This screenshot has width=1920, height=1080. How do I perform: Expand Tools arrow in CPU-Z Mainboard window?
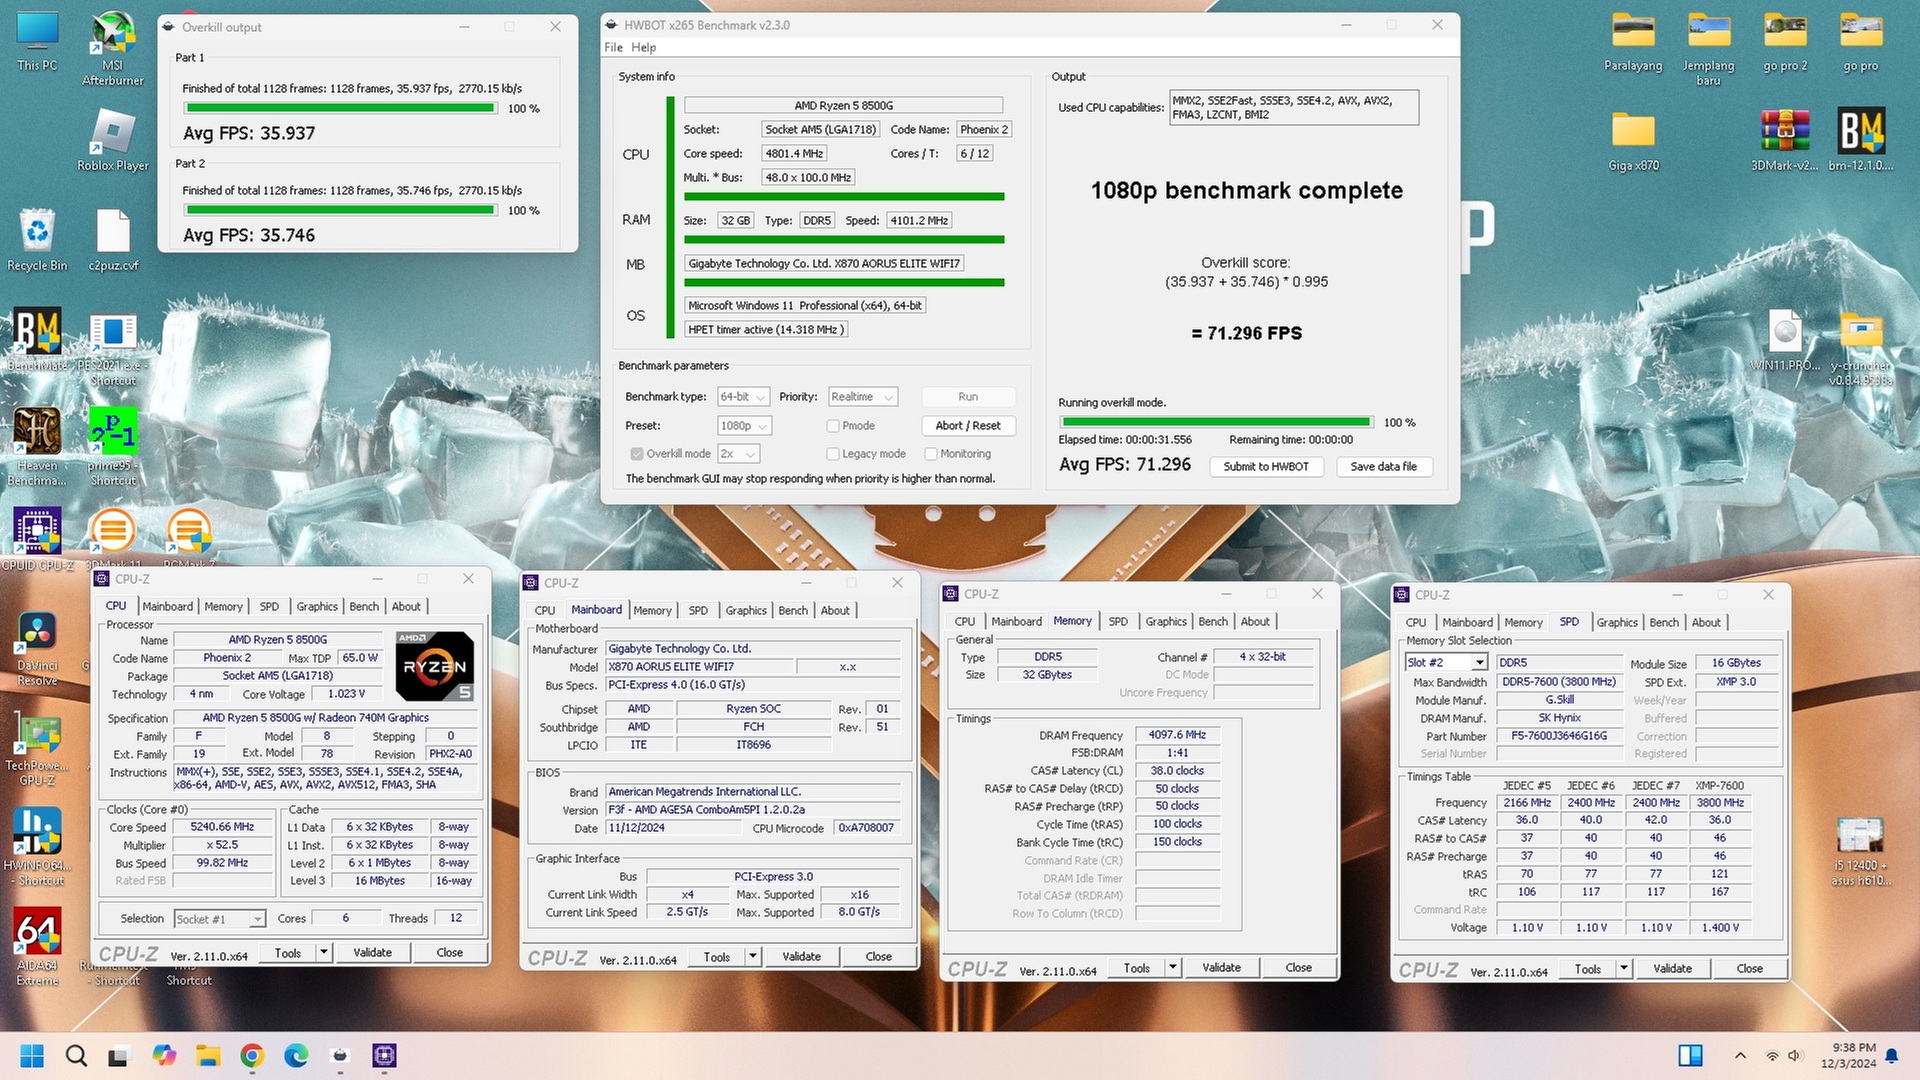pyautogui.click(x=753, y=957)
